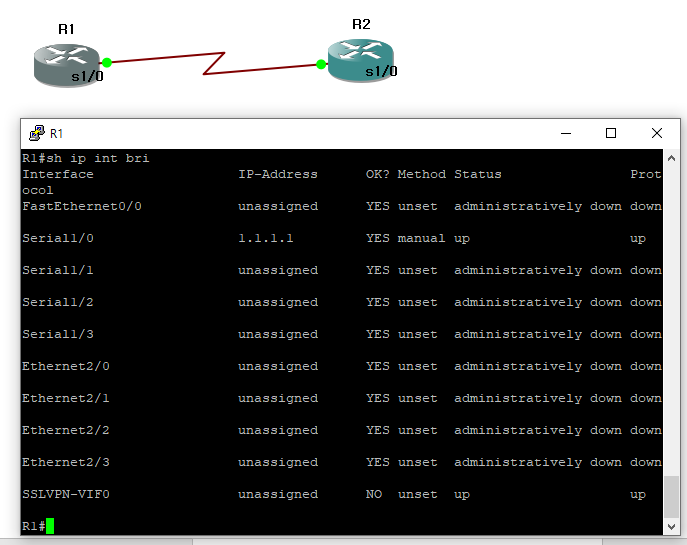Click green link status dot near R2

321,64
